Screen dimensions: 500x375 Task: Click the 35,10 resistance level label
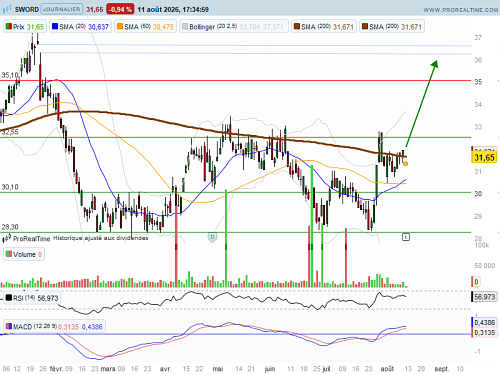click(x=10, y=75)
